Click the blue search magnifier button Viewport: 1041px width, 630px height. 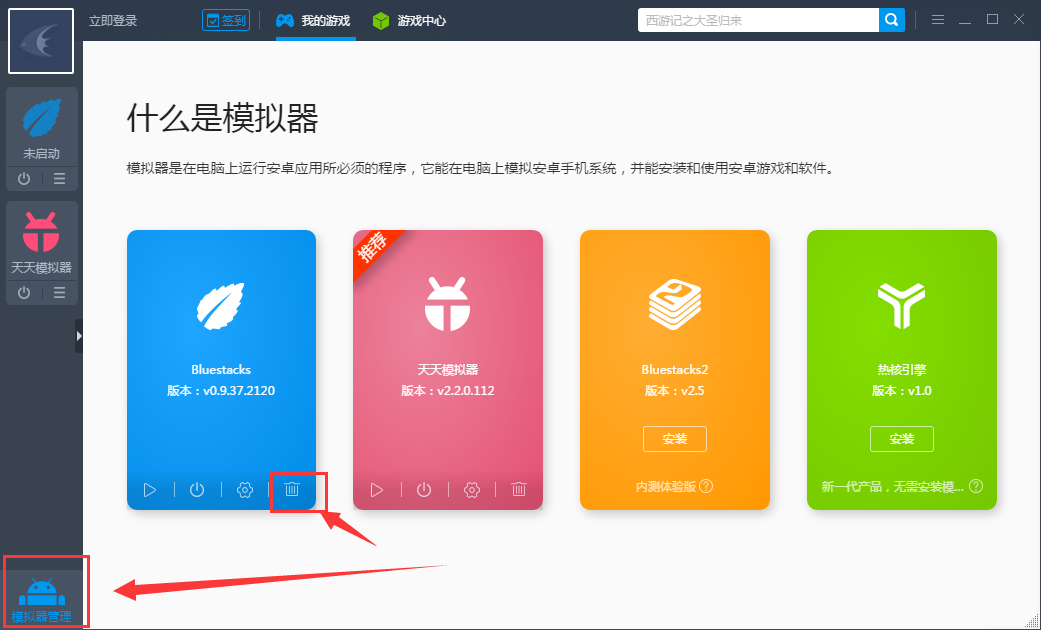892,21
